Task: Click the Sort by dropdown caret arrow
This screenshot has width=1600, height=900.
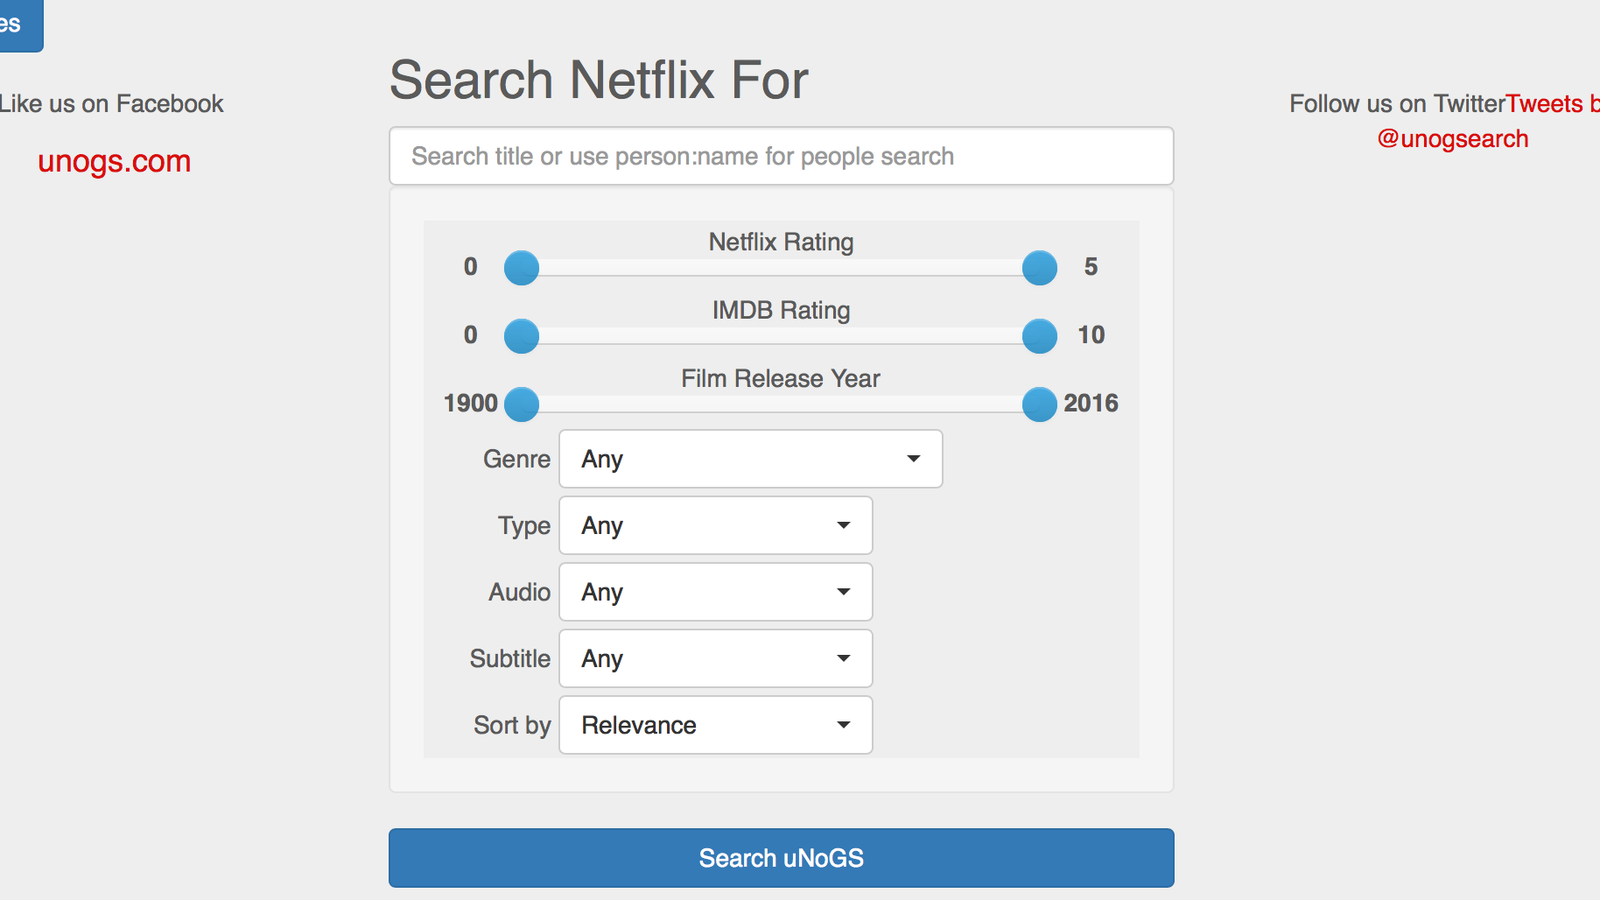Action: point(843,725)
